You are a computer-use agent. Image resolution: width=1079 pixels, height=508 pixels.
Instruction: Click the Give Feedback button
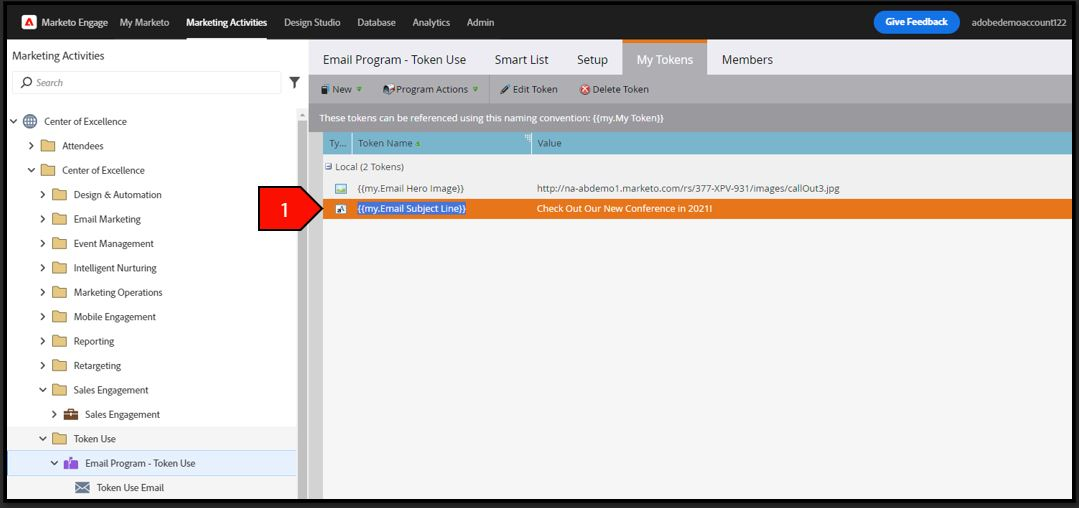point(916,22)
